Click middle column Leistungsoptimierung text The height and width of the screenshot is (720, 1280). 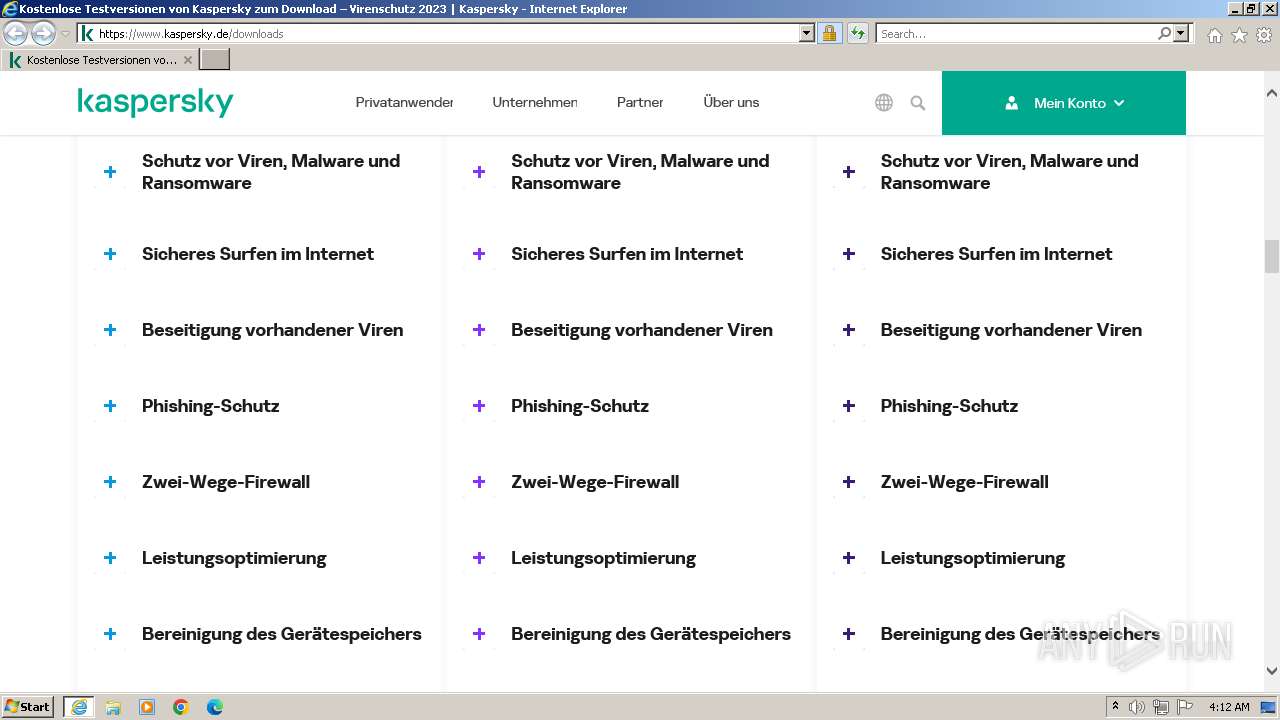pyautogui.click(x=603, y=558)
